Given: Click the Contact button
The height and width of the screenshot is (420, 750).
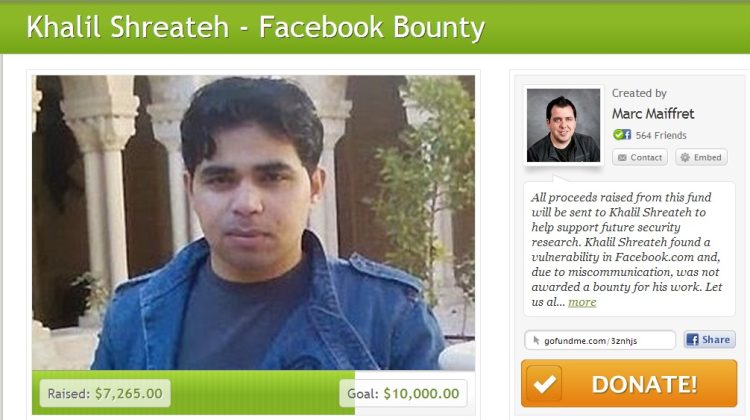Looking at the screenshot, I should (x=640, y=157).
